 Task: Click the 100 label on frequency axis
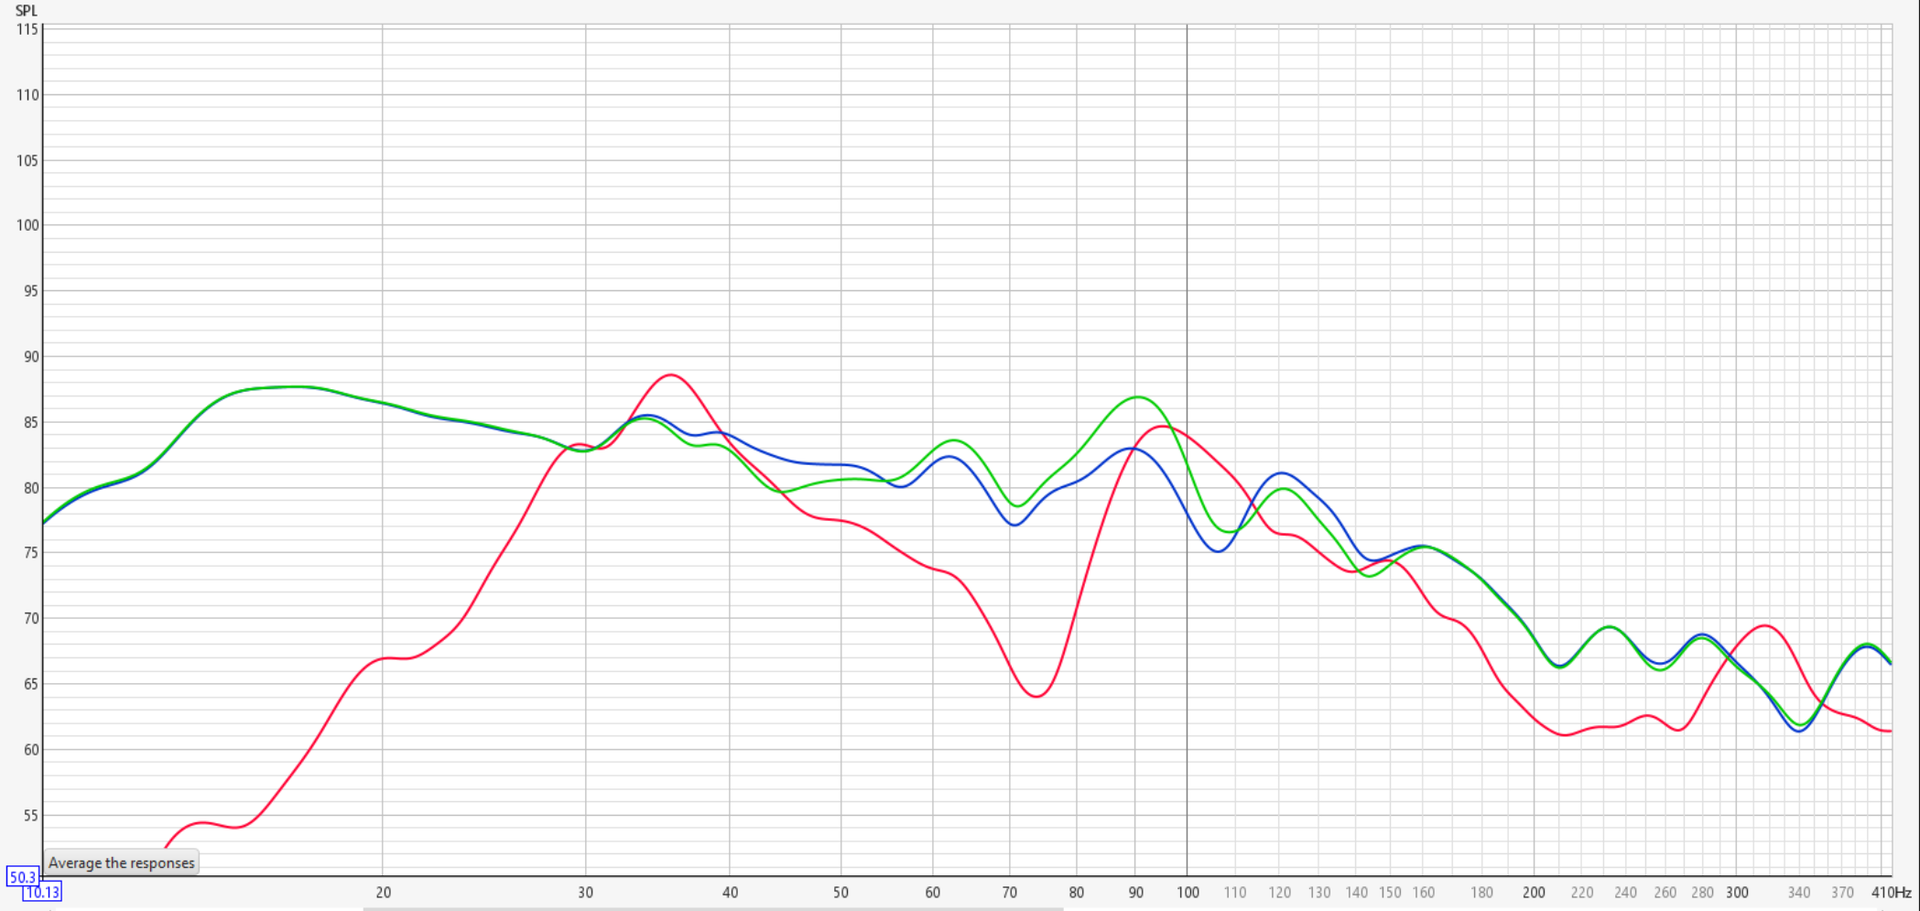pyautogui.click(x=1187, y=892)
